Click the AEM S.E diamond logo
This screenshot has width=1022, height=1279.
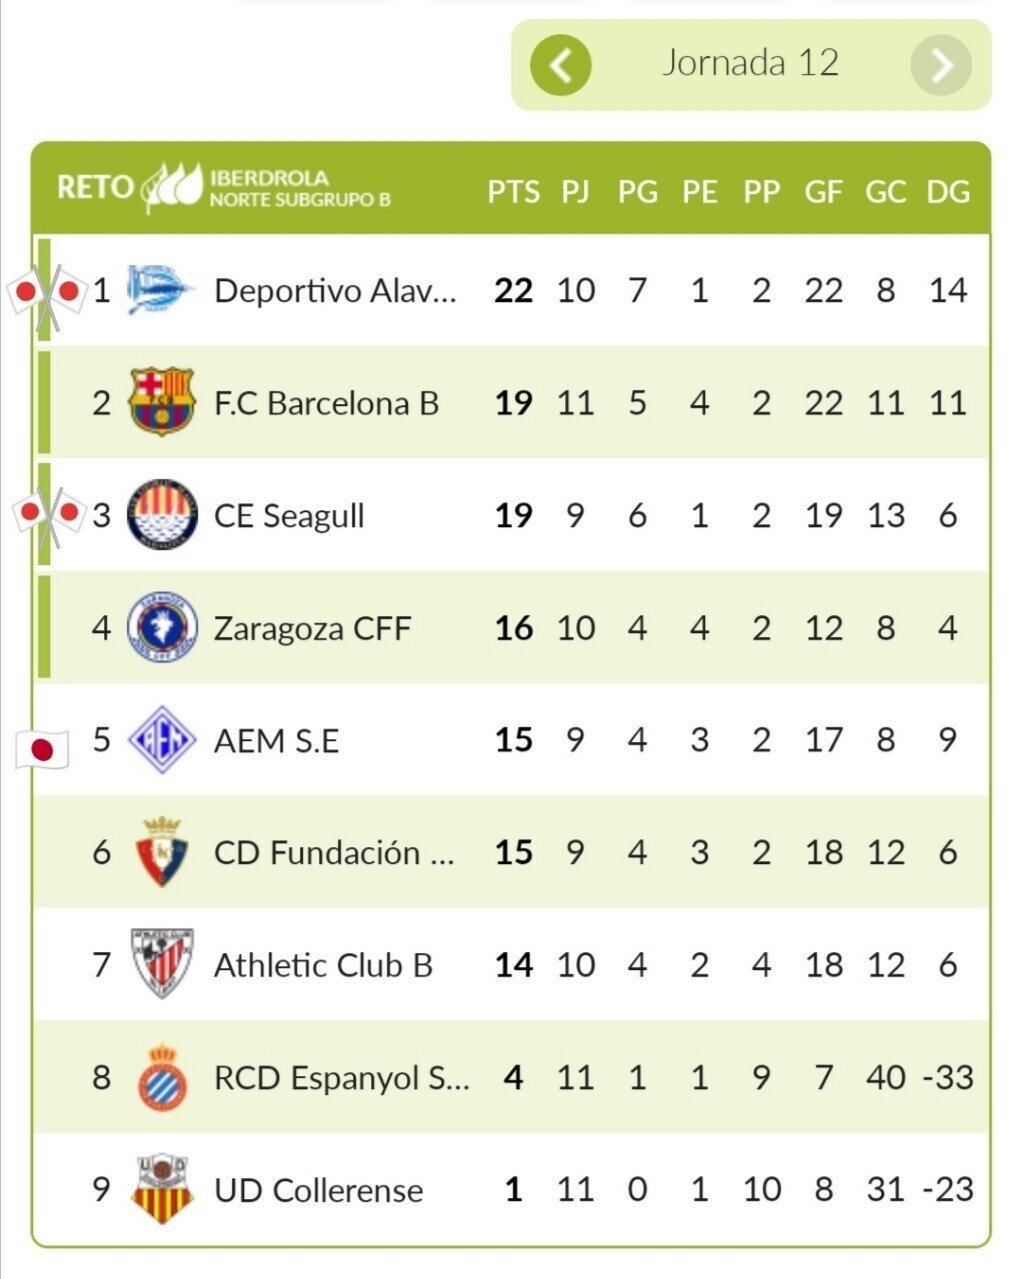coord(162,740)
